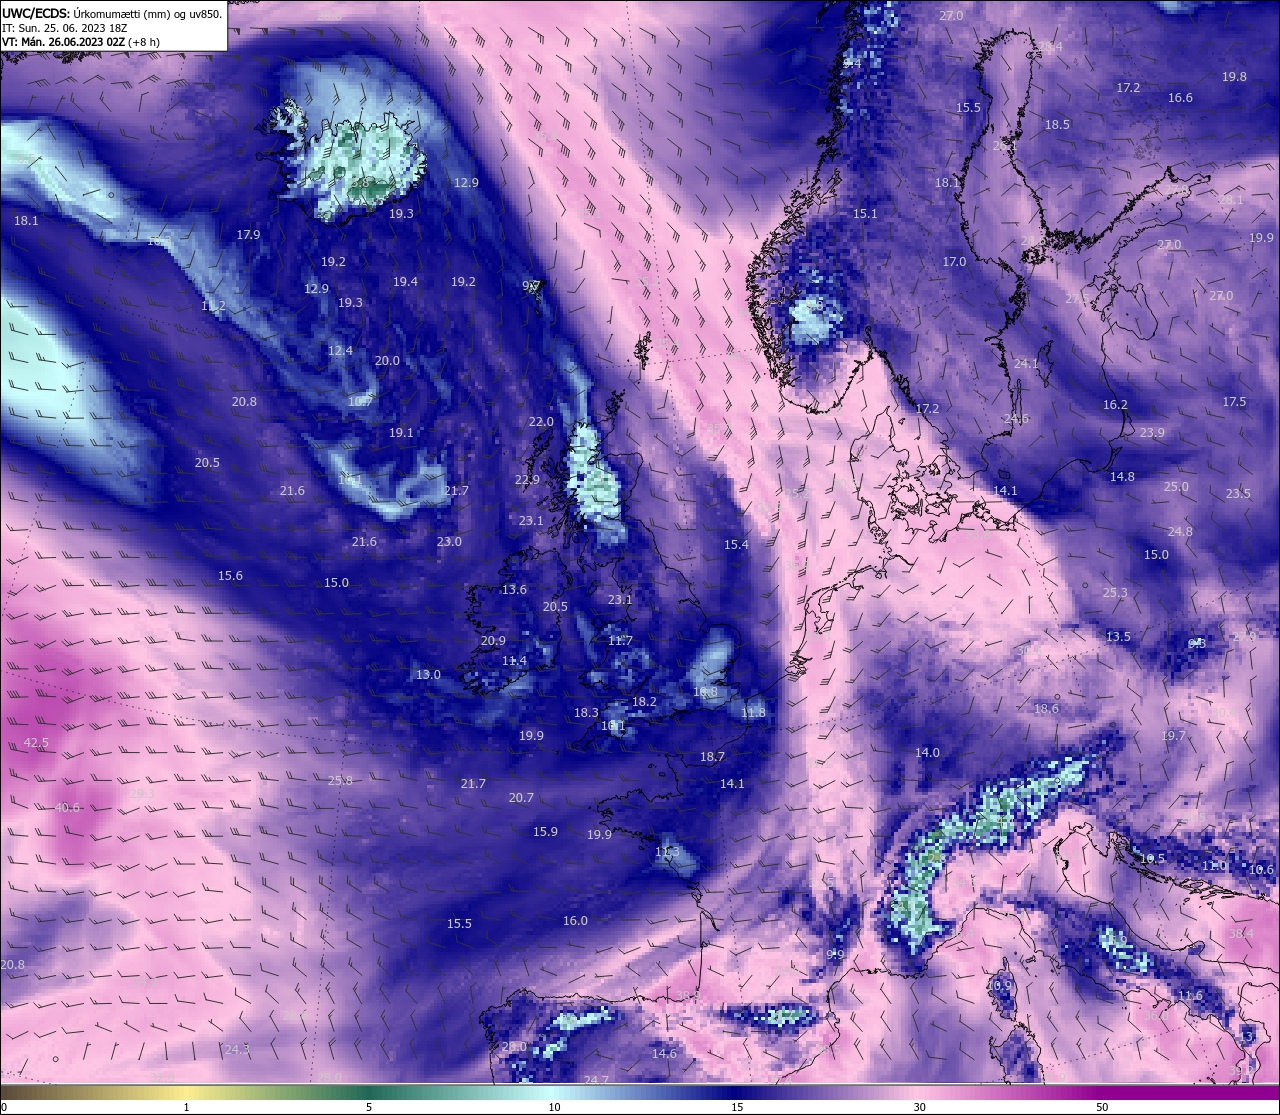The width and height of the screenshot is (1280, 1115).
Task: Click the 15.9 value west of Brittany
Action: [545, 832]
